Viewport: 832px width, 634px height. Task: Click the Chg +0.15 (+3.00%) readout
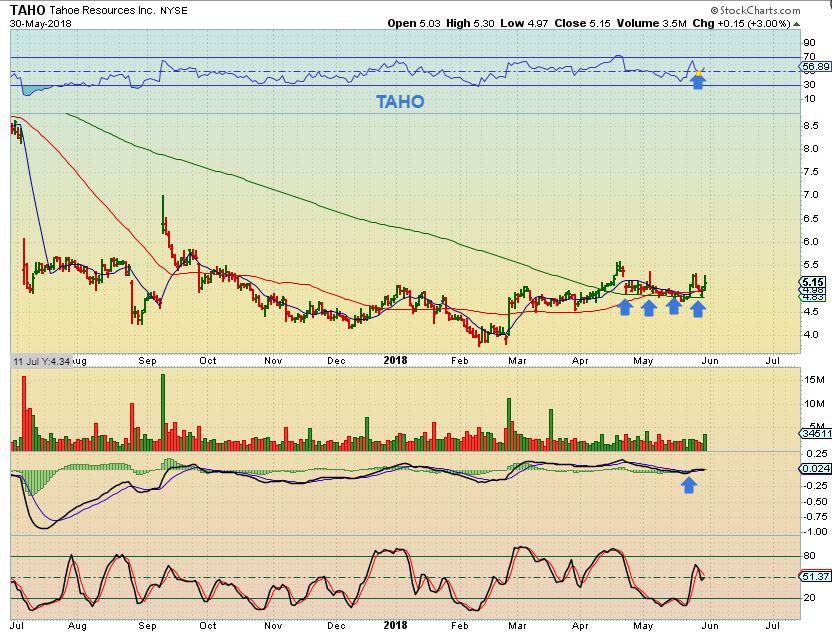(x=742, y=23)
